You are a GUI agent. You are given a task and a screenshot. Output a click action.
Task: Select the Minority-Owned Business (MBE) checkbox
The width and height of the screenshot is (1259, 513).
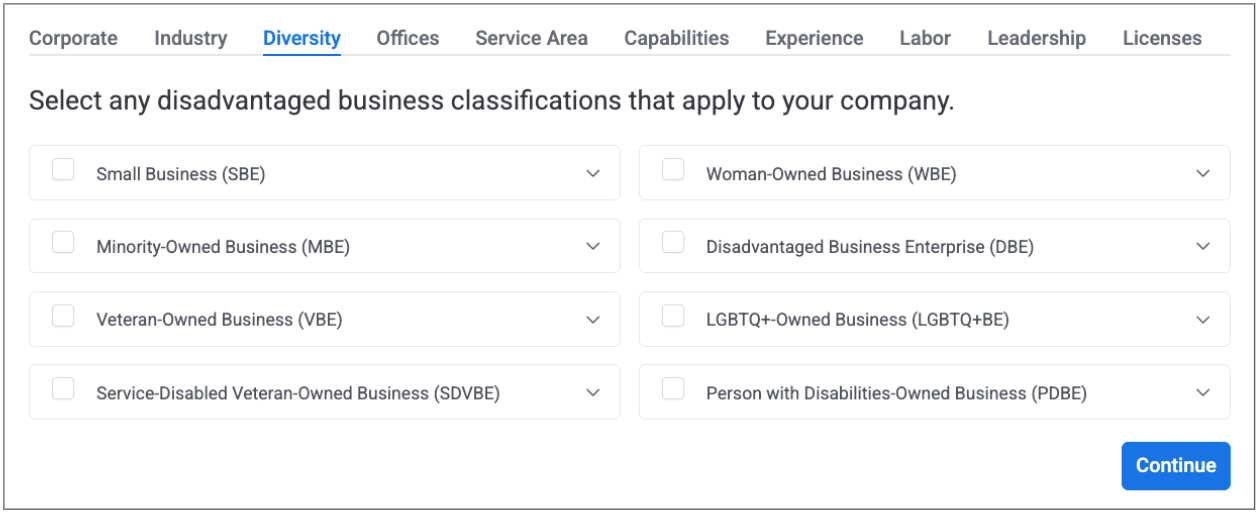63,243
